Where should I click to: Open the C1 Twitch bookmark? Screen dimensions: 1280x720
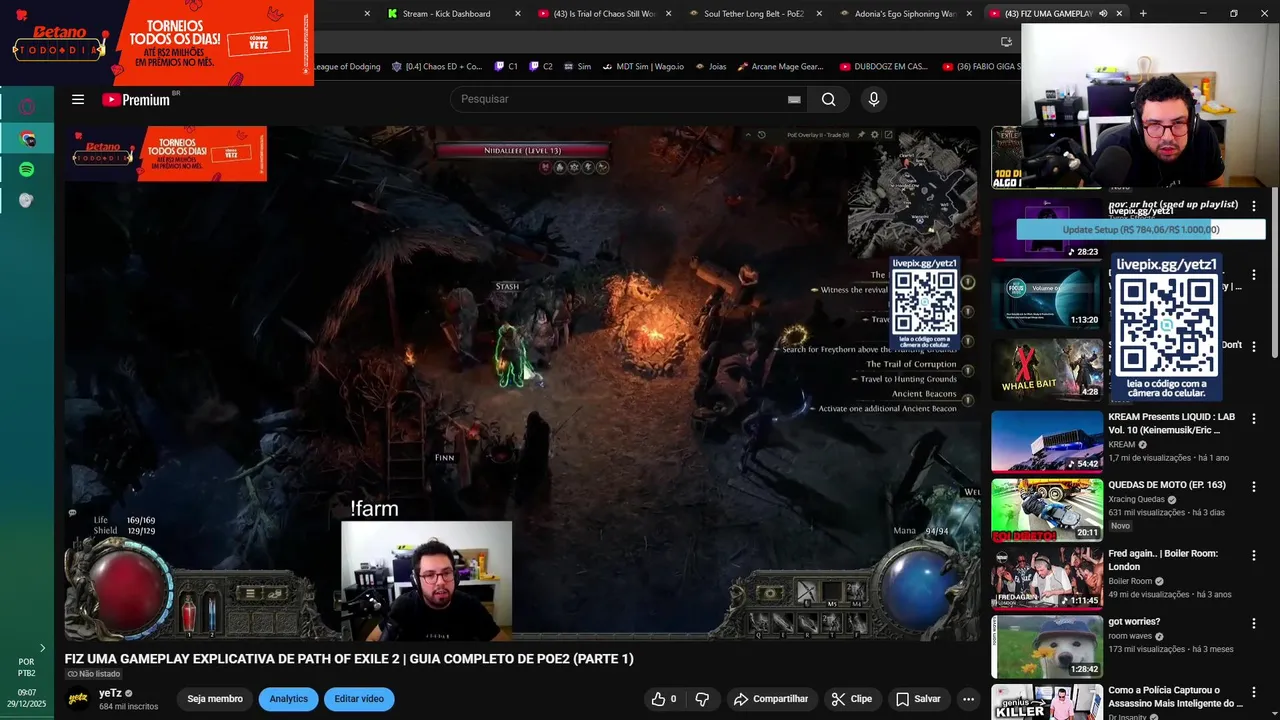[507, 66]
